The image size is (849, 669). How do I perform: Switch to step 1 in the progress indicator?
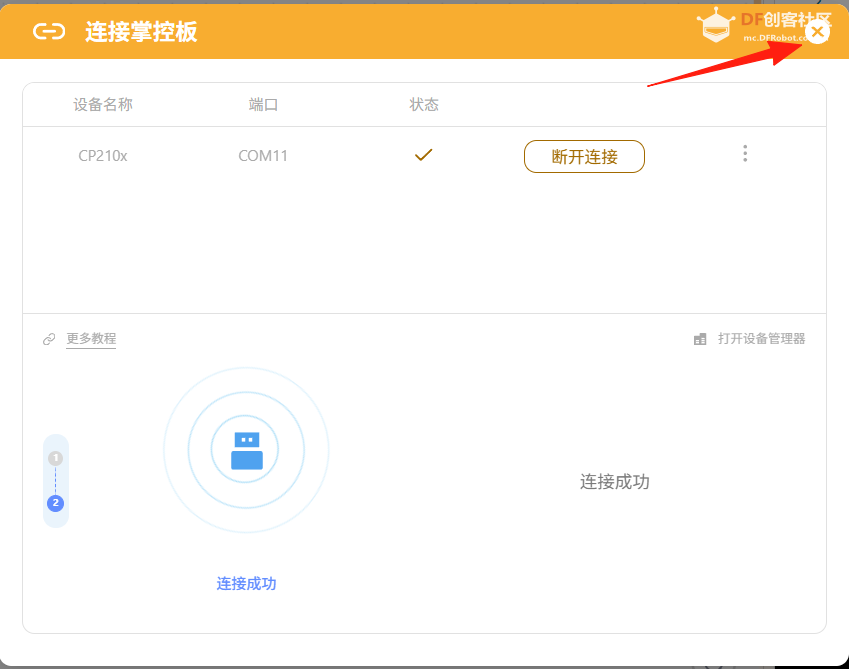(x=56, y=457)
